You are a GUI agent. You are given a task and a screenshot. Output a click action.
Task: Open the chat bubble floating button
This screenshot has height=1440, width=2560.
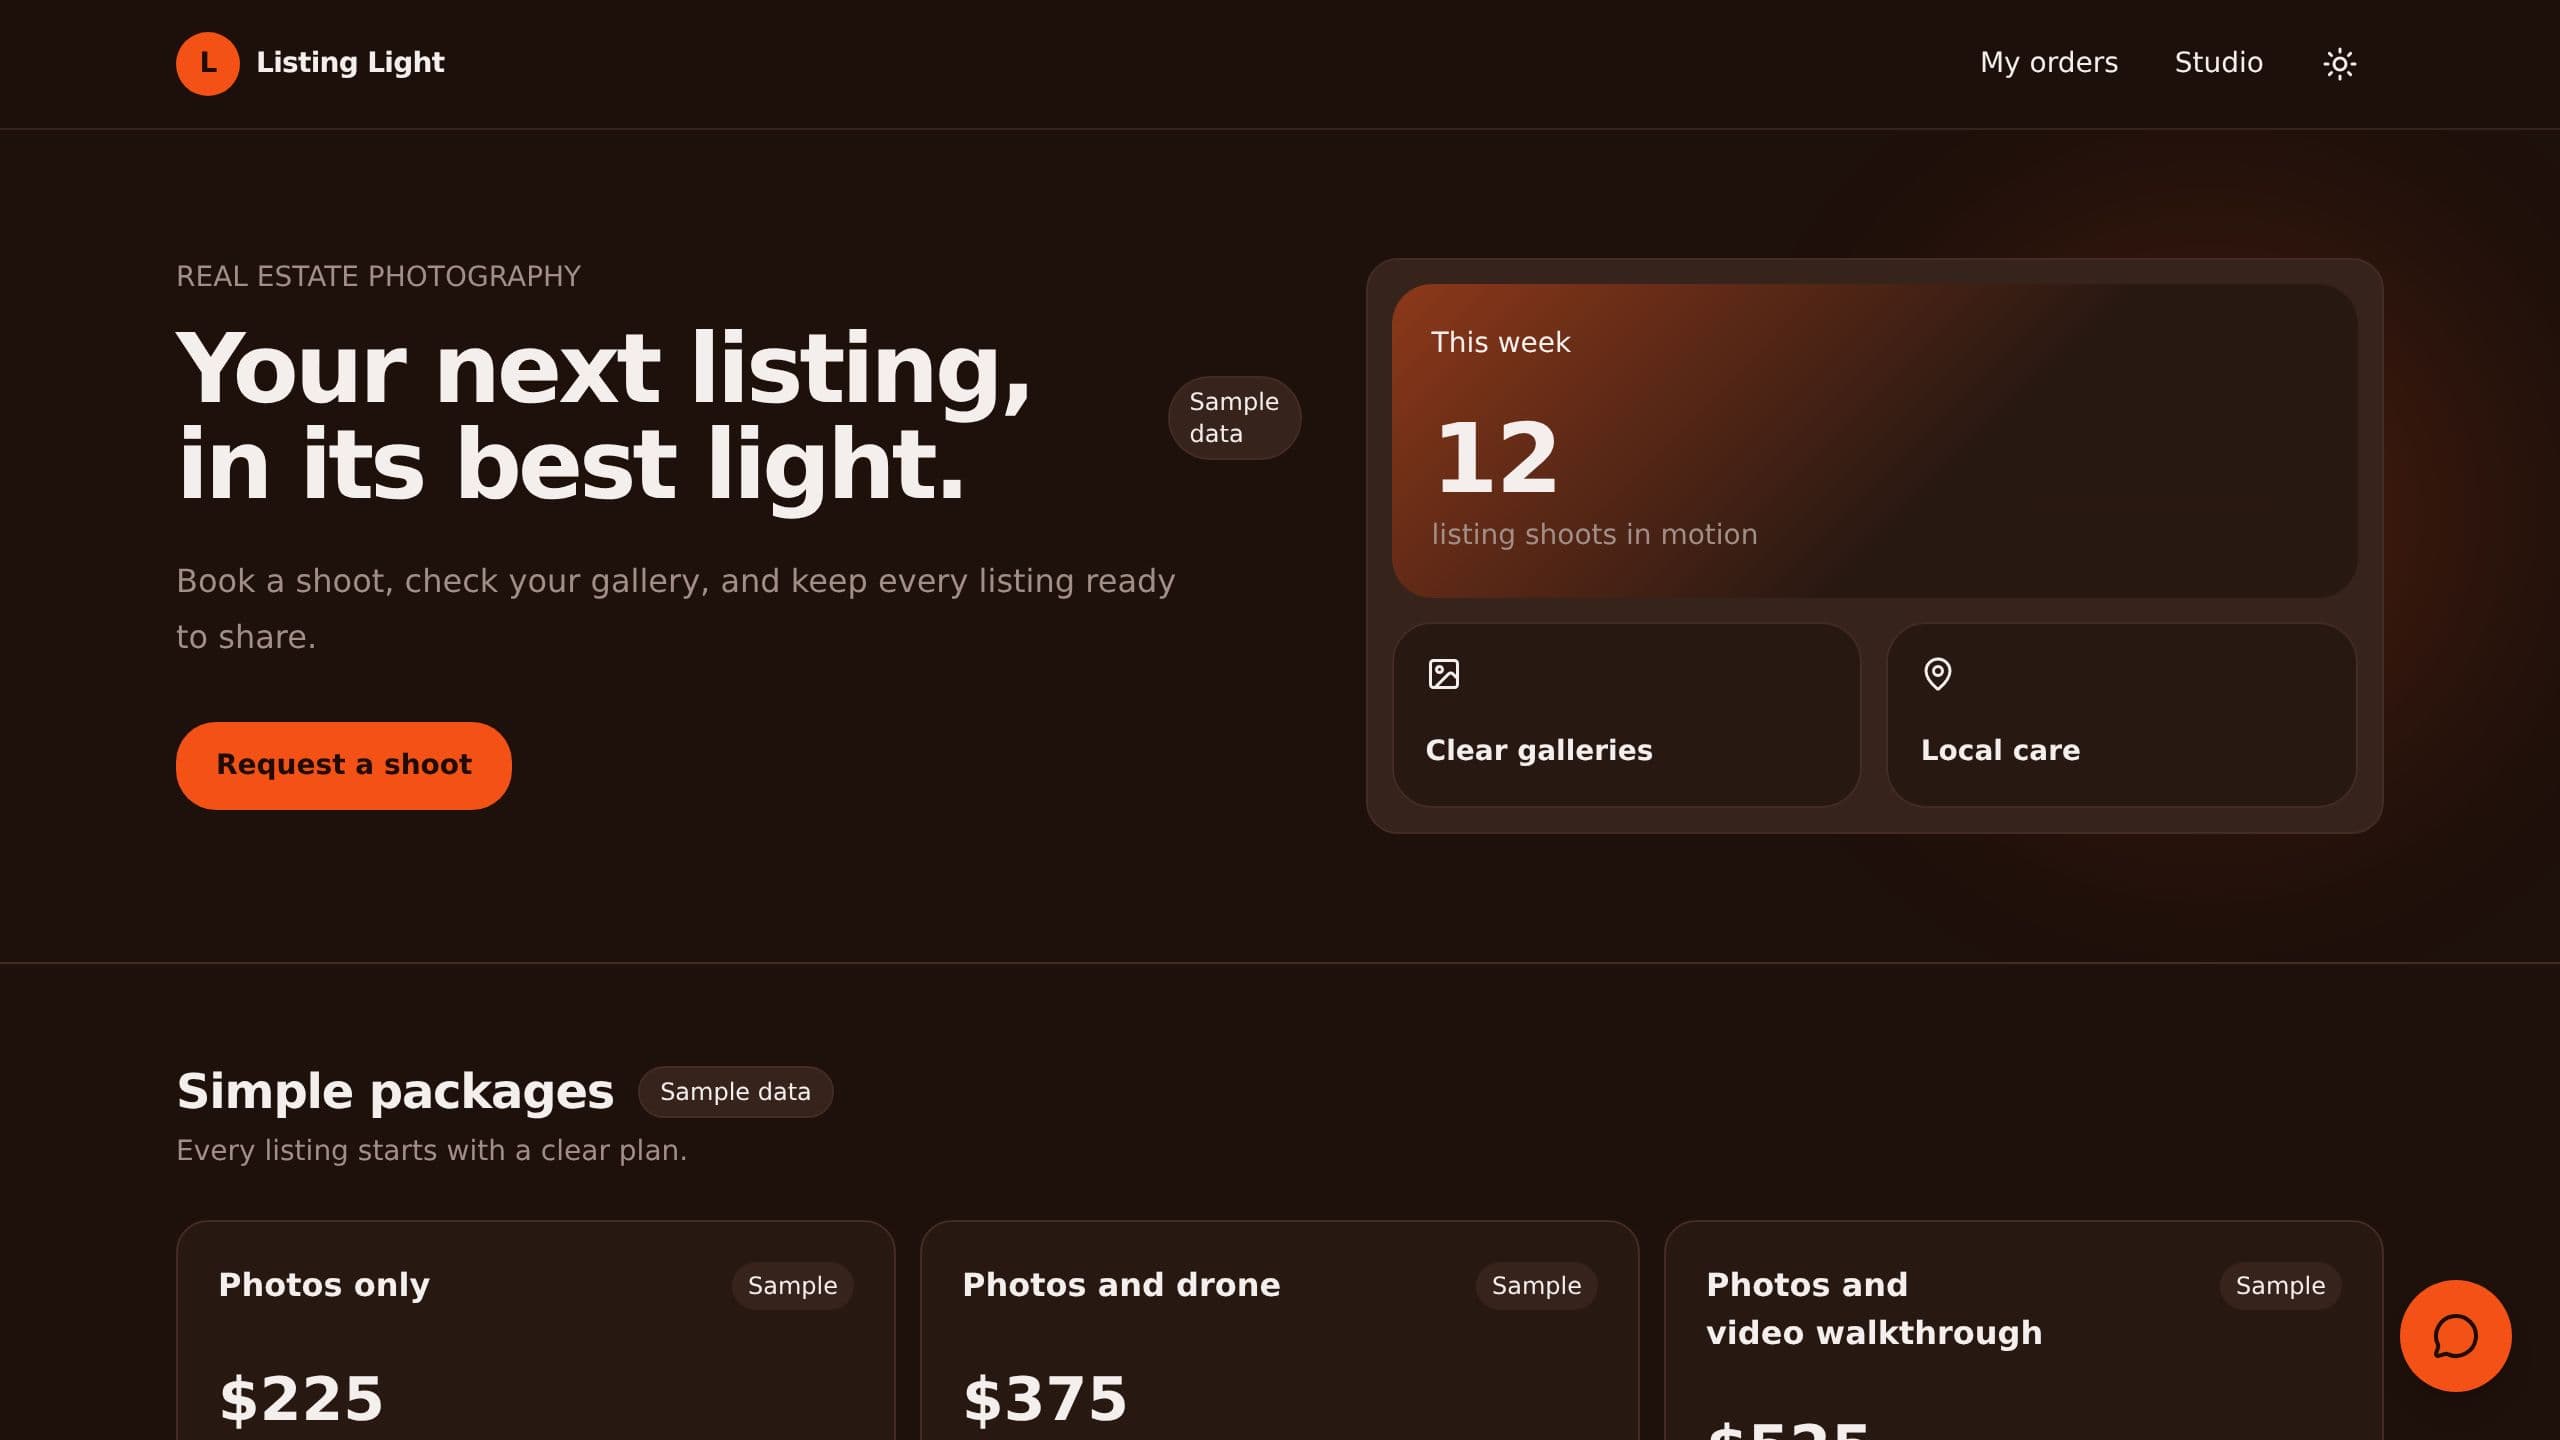coord(2455,1335)
